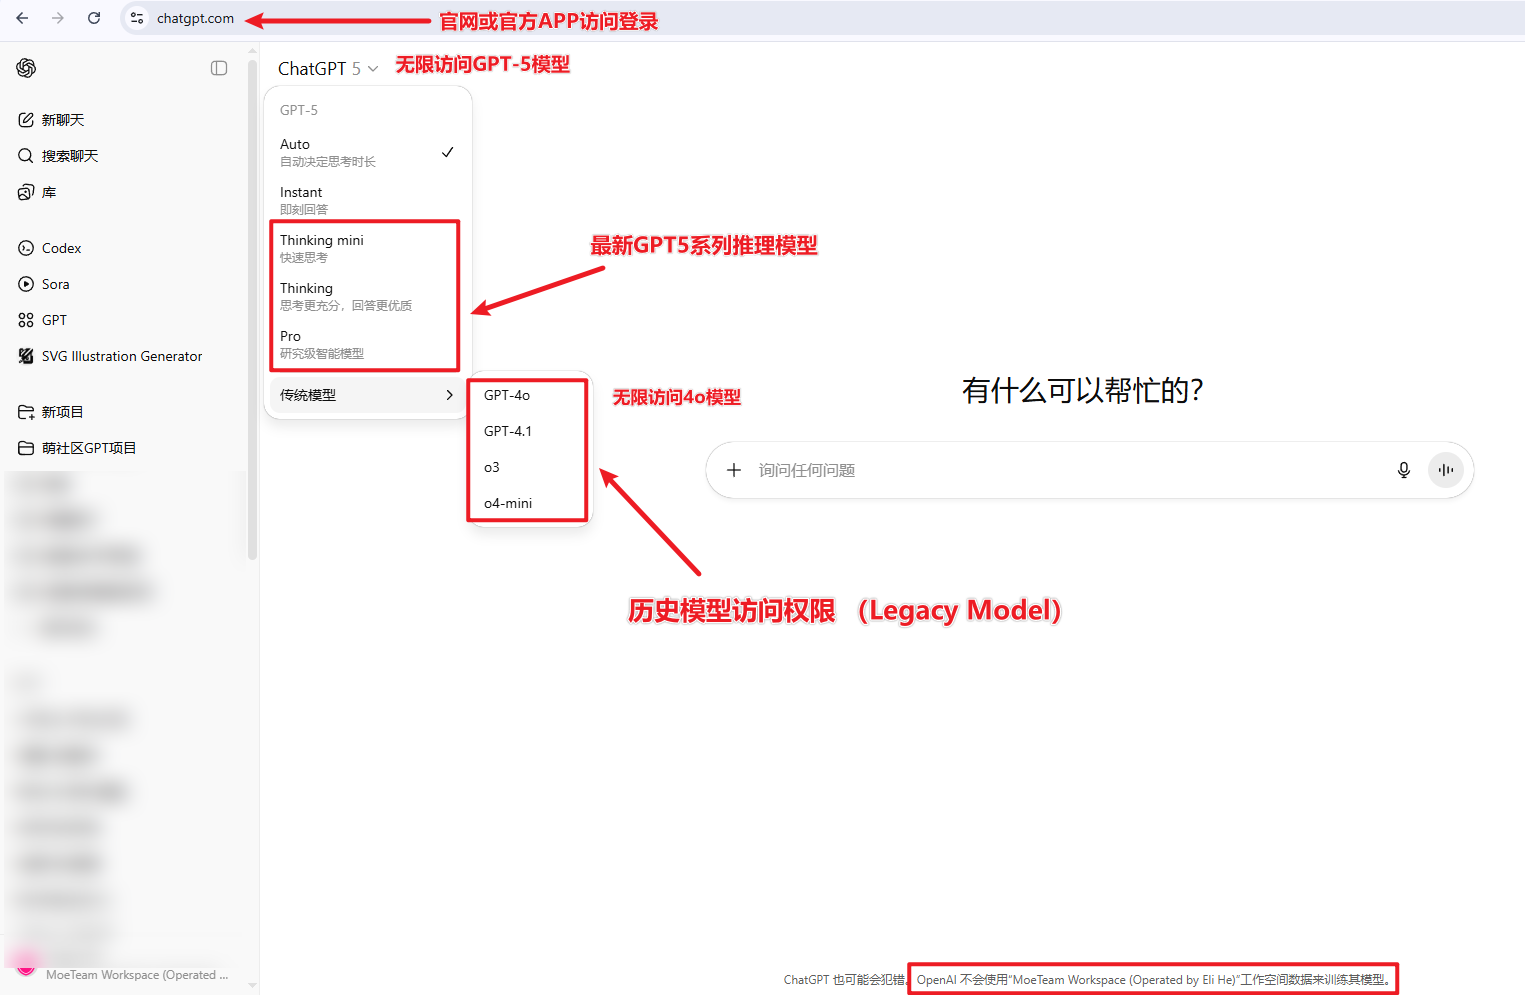This screenshot has height=995, width=1525.
Task: Click the GPT grid icon
Action: 26,320
